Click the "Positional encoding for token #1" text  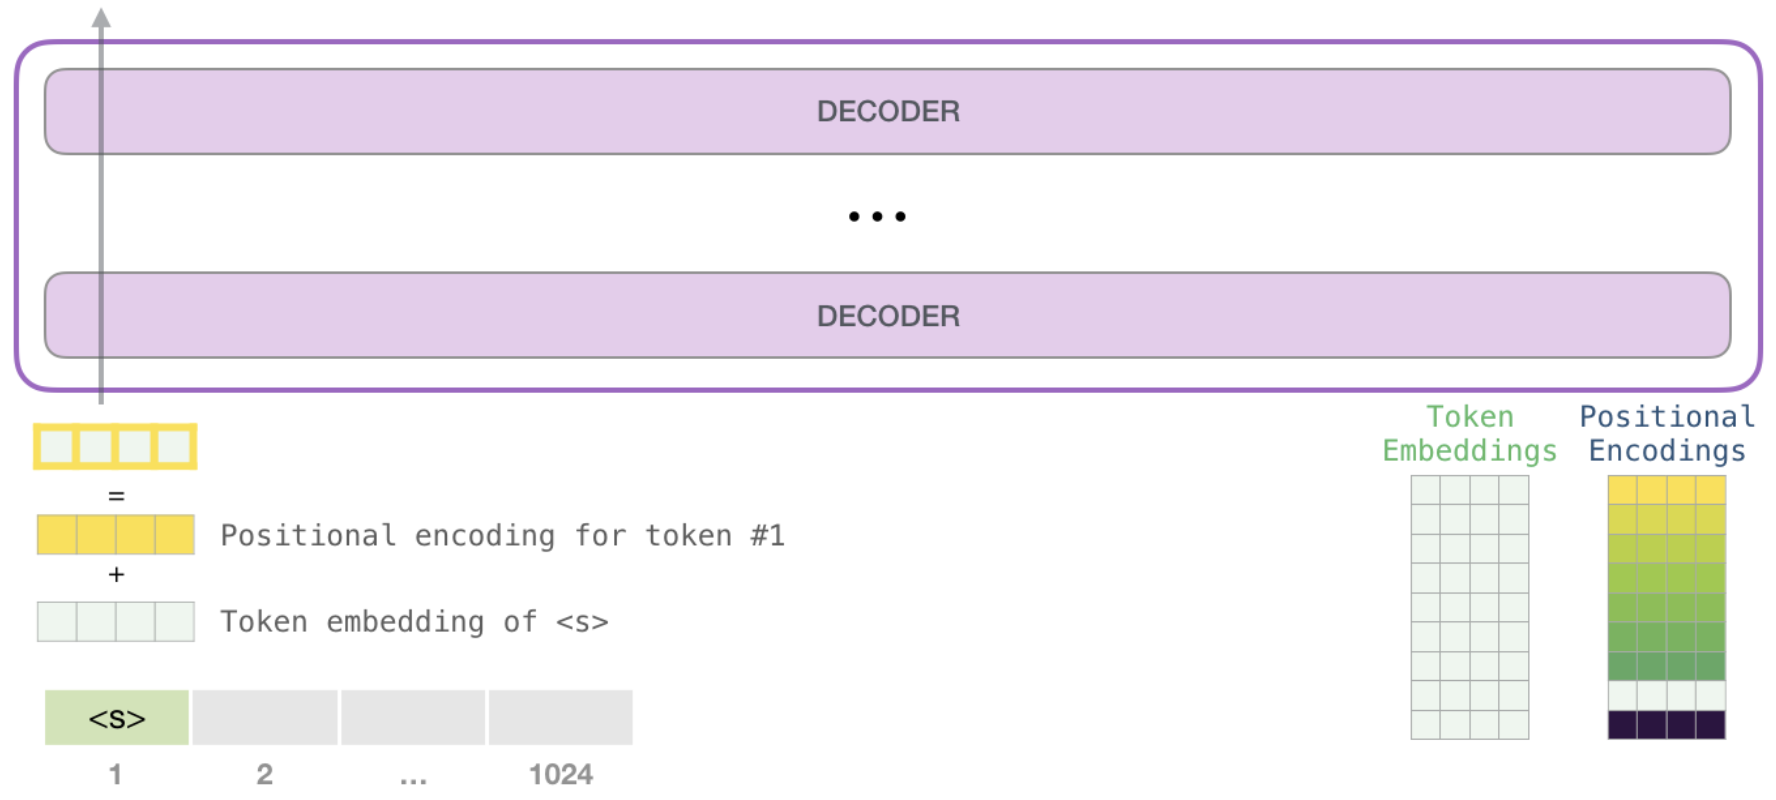click(502, 536)
